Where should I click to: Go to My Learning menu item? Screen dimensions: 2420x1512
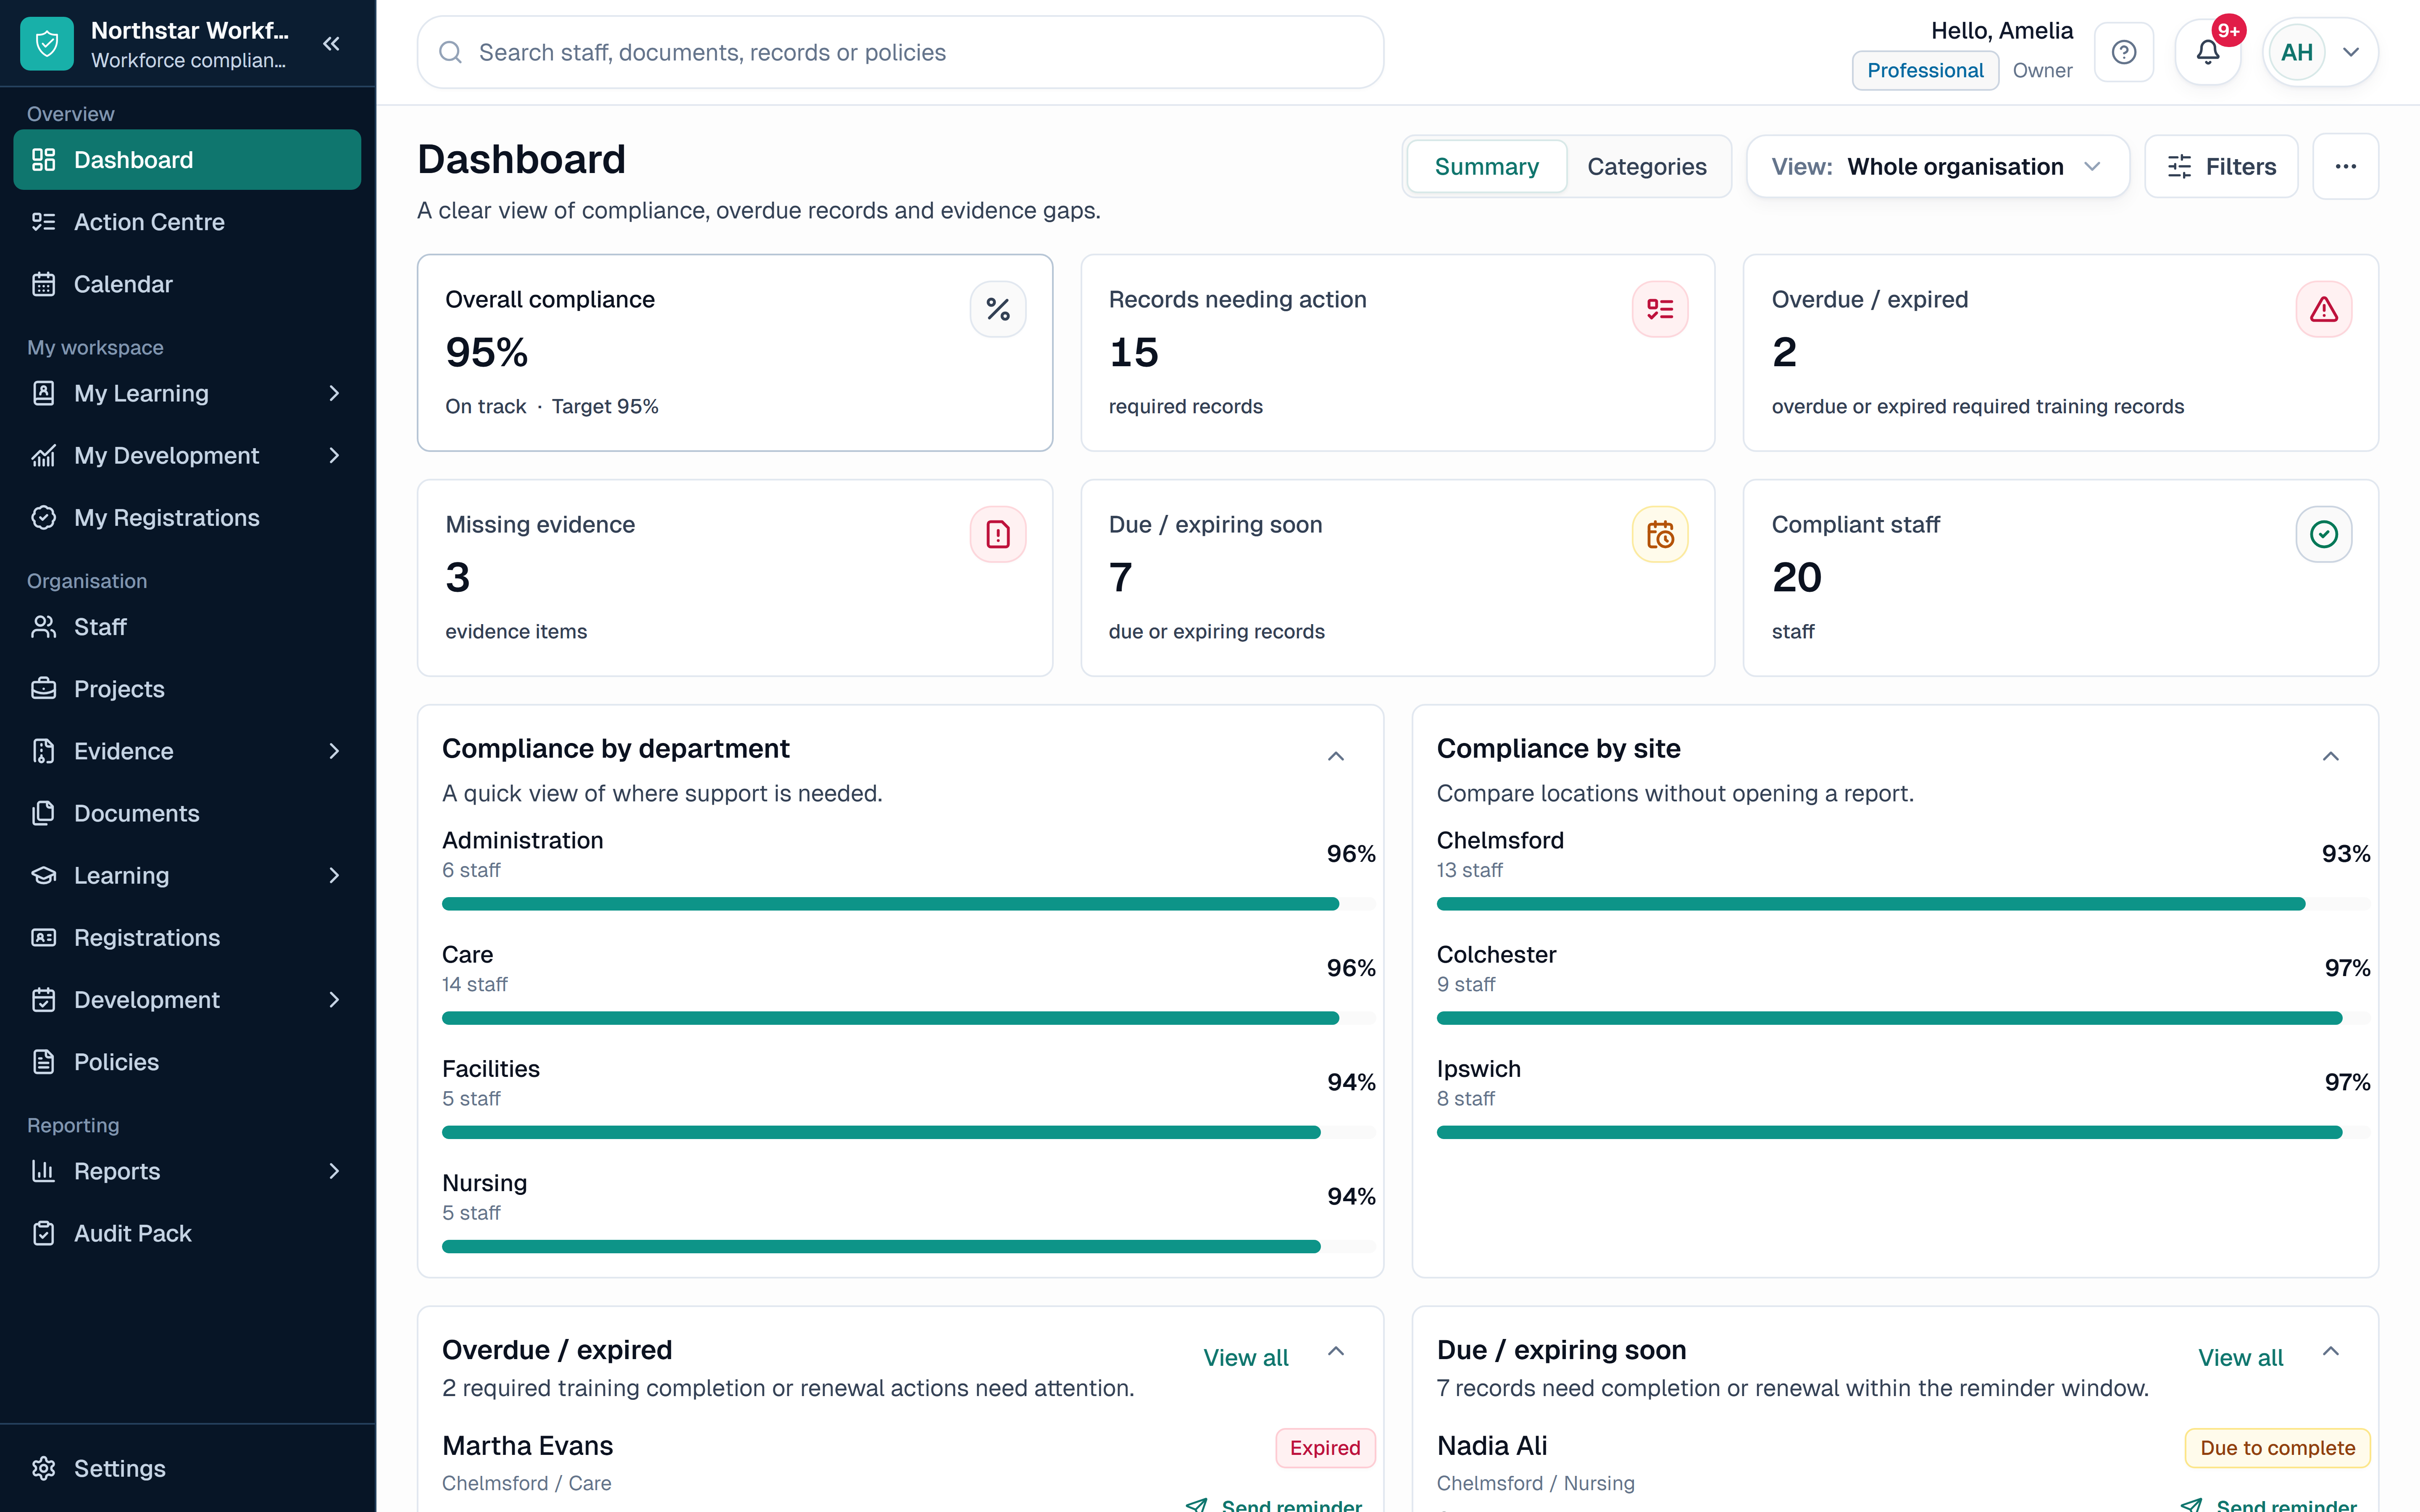(x=187, y=393)
